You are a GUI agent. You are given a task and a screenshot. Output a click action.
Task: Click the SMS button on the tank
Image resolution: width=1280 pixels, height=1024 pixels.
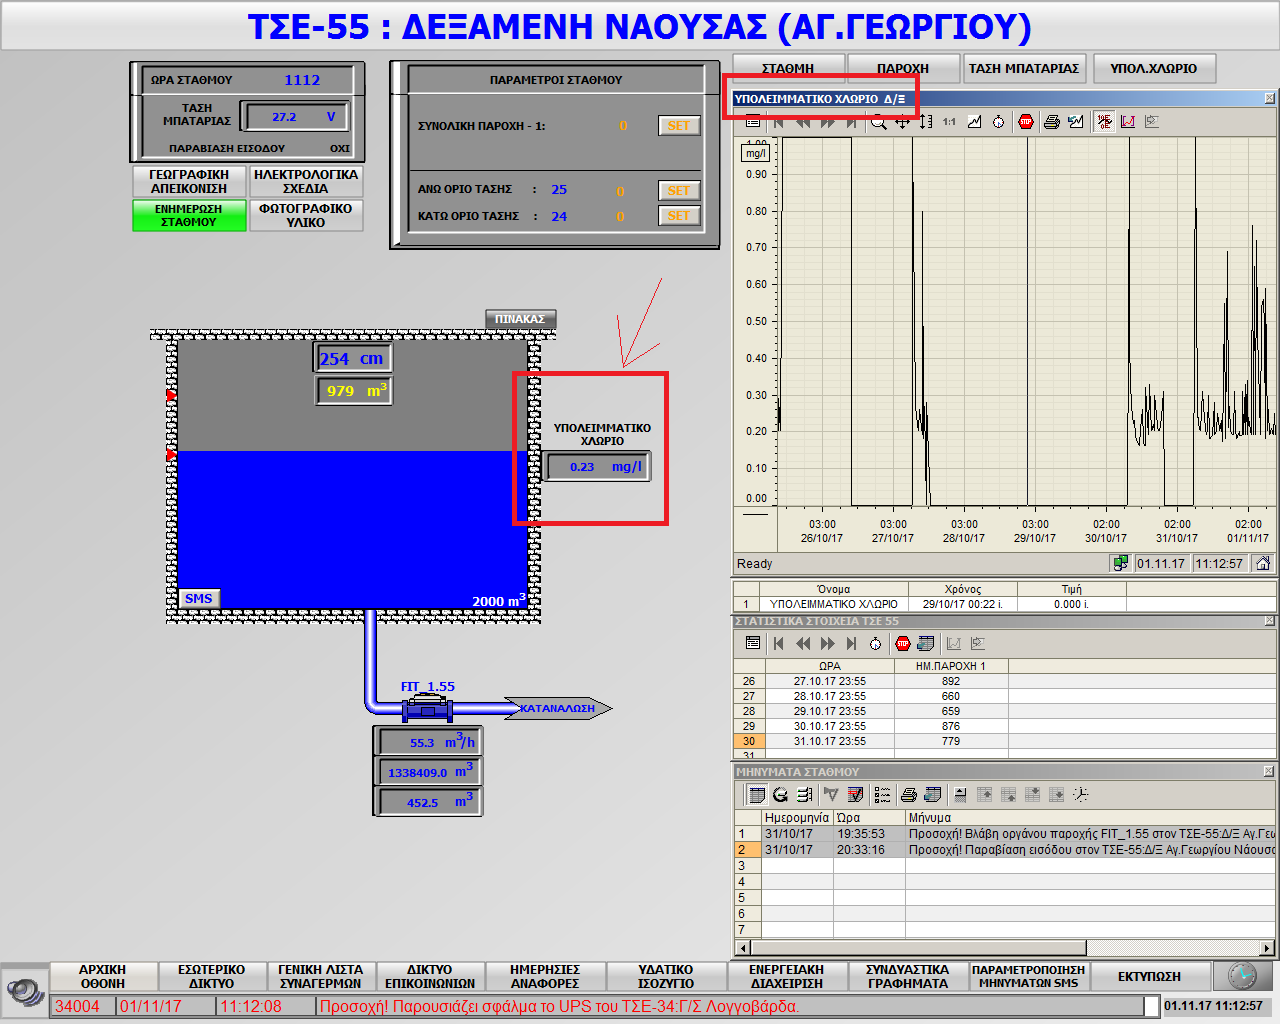[198, 599]
